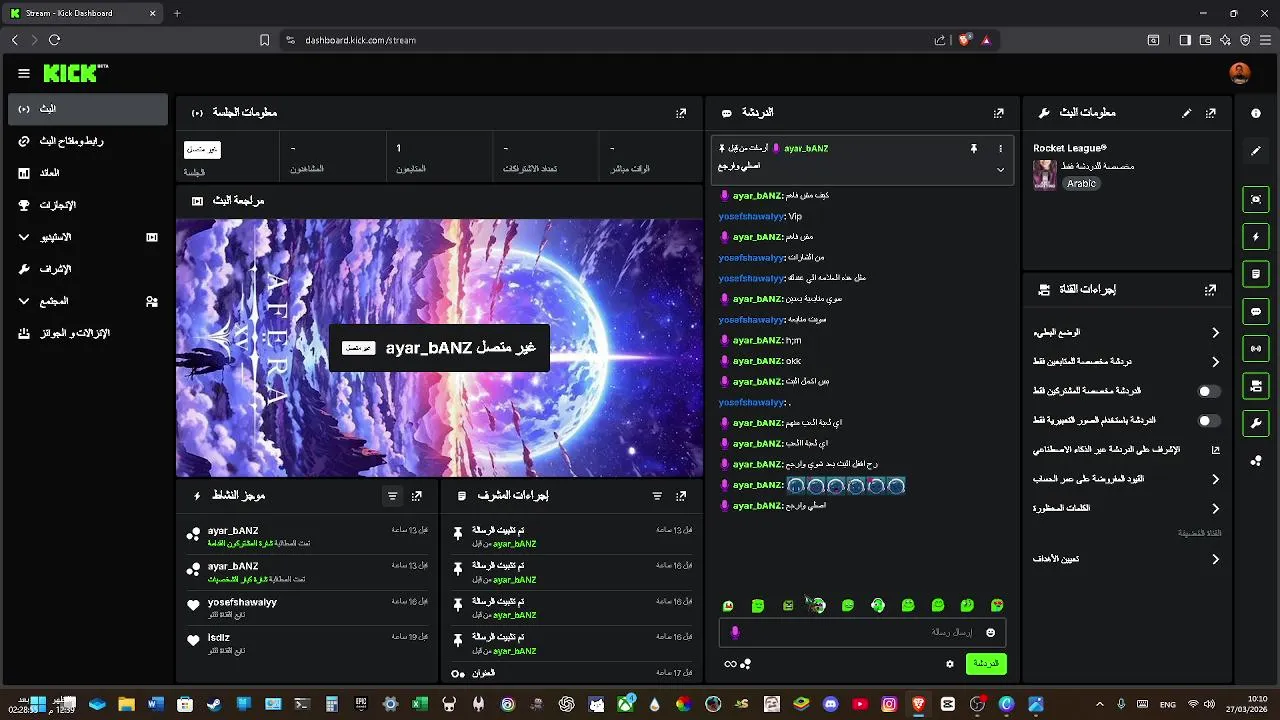This screenshot has height=720, width=1280.
Task: Filter the activity feed (موجز النشاط)
Action: 392,495
